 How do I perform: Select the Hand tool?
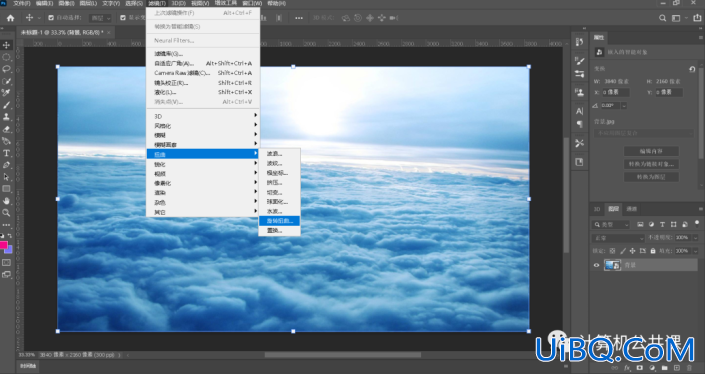click(6, 200)
